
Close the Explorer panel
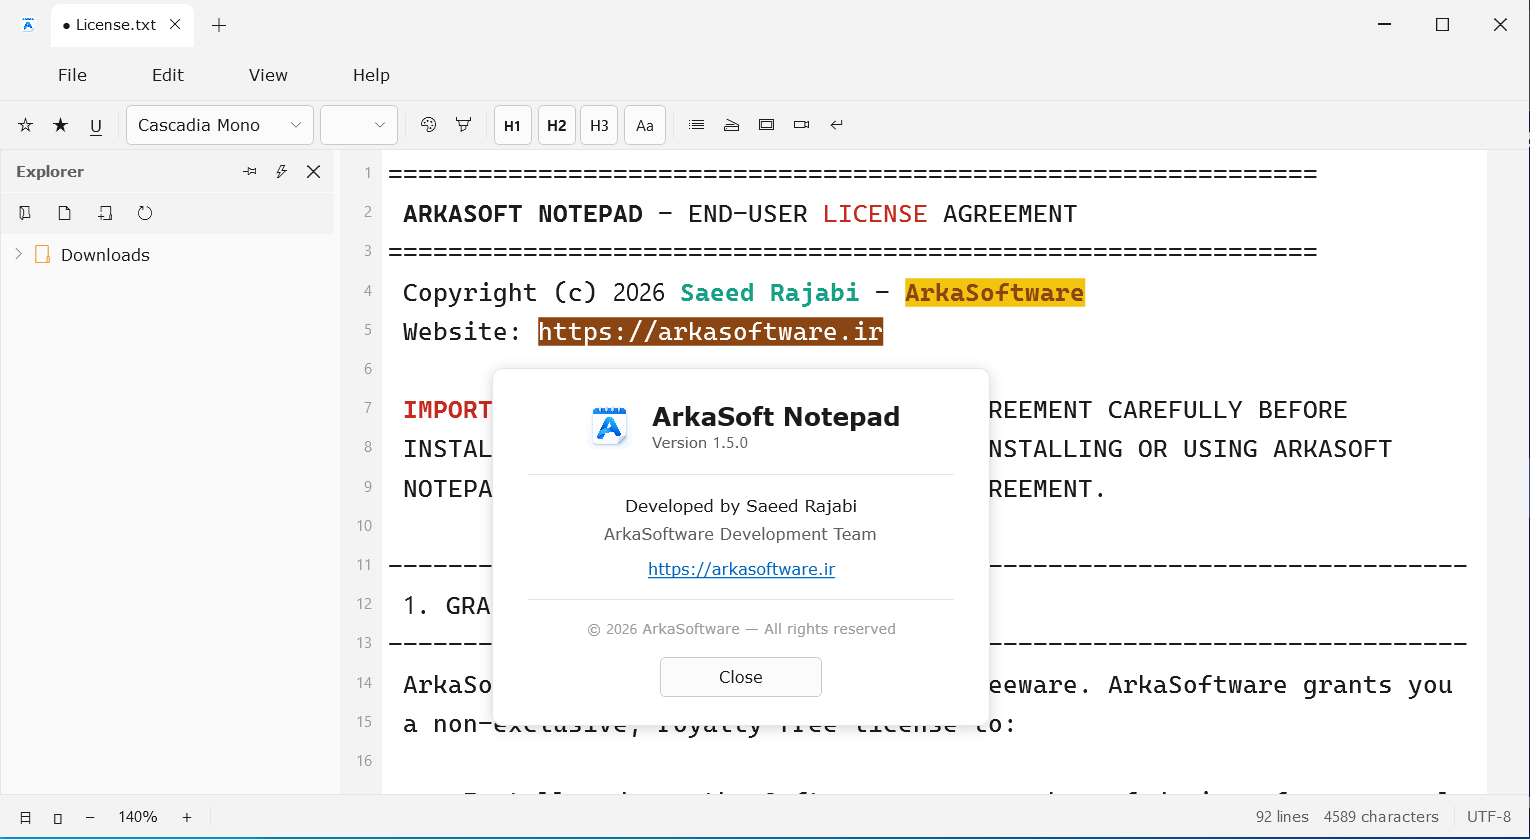tap(314, 172)
